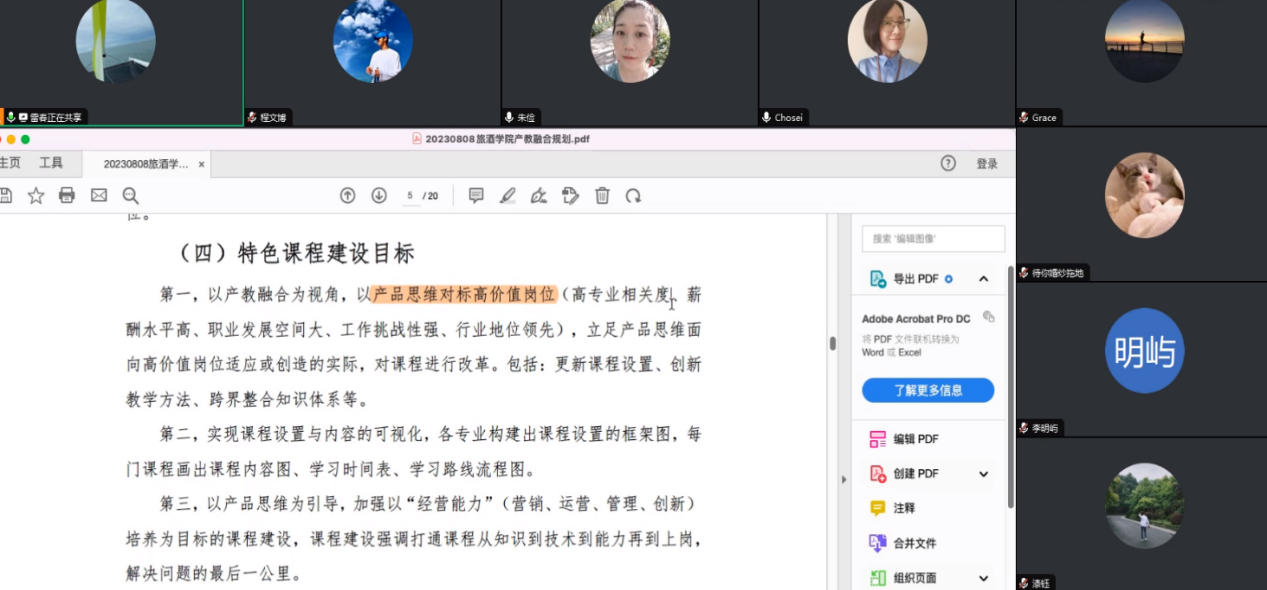Click the rotate page icon
Screen dimensions: 1267x590
(x=633, y=196)
